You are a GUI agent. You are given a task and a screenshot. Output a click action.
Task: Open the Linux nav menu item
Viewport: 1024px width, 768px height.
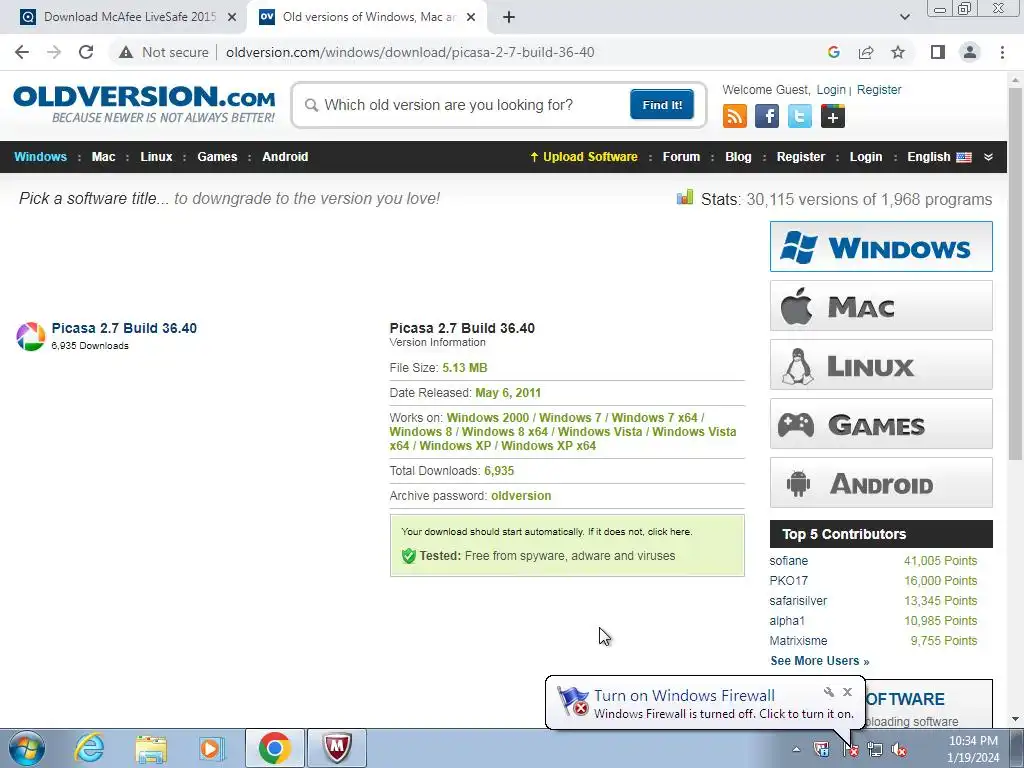pos(156,157)
